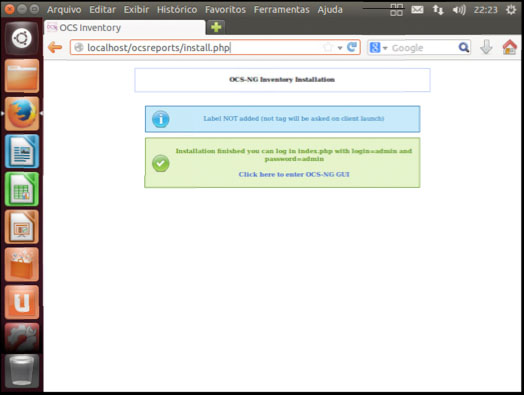Go to the browser home page
The height and width of the screenshot is (395, 524).
tap(509, 47)
